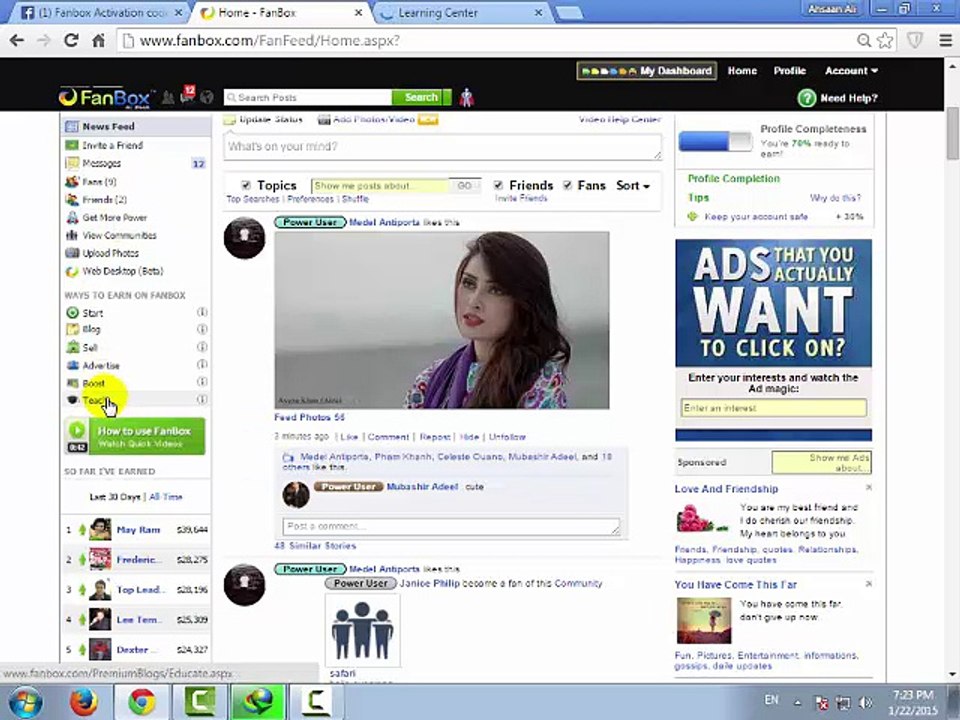Click the Sell info icon
The width and height of the screenshot is (960, 720).
201,347
